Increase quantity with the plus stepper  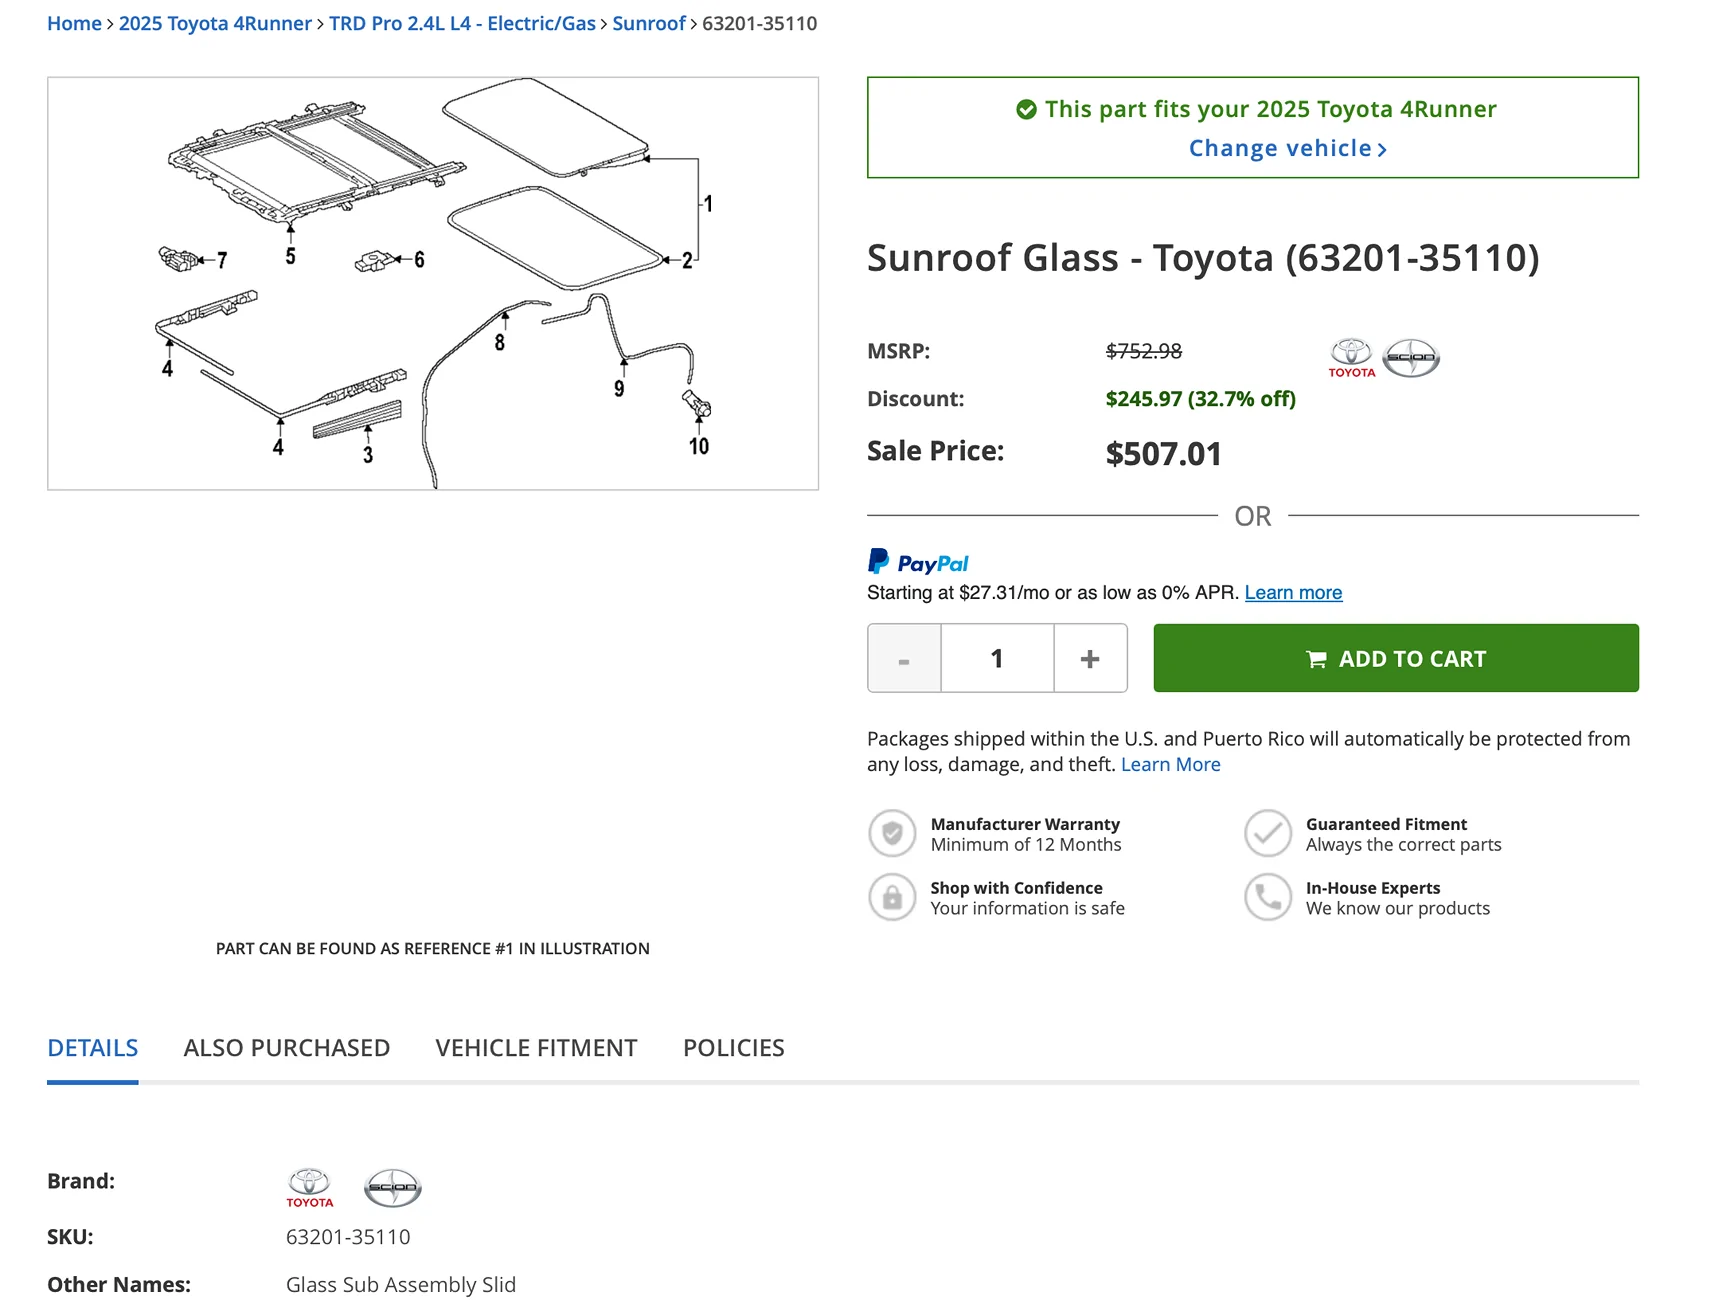coord(1090,658)
